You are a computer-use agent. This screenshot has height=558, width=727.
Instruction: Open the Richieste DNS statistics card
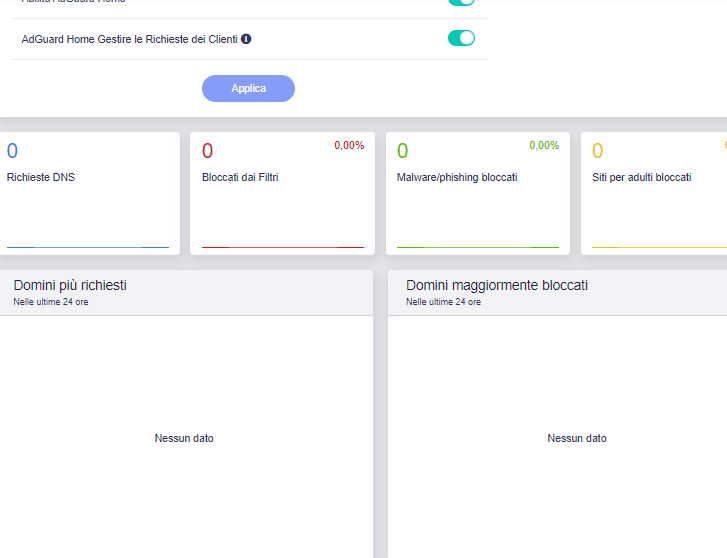pyautogui.click(x=88, y=194)
